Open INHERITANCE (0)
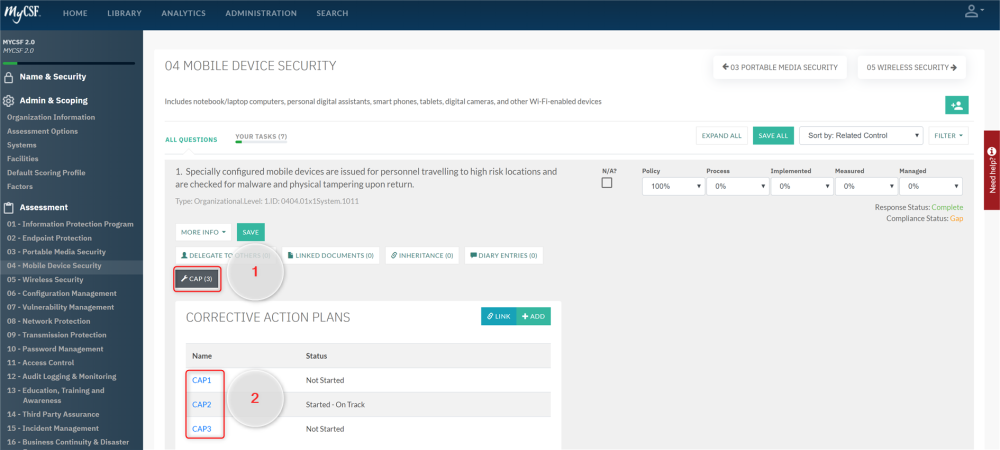This screenshot has width=1000, height=450. point(422,255)
